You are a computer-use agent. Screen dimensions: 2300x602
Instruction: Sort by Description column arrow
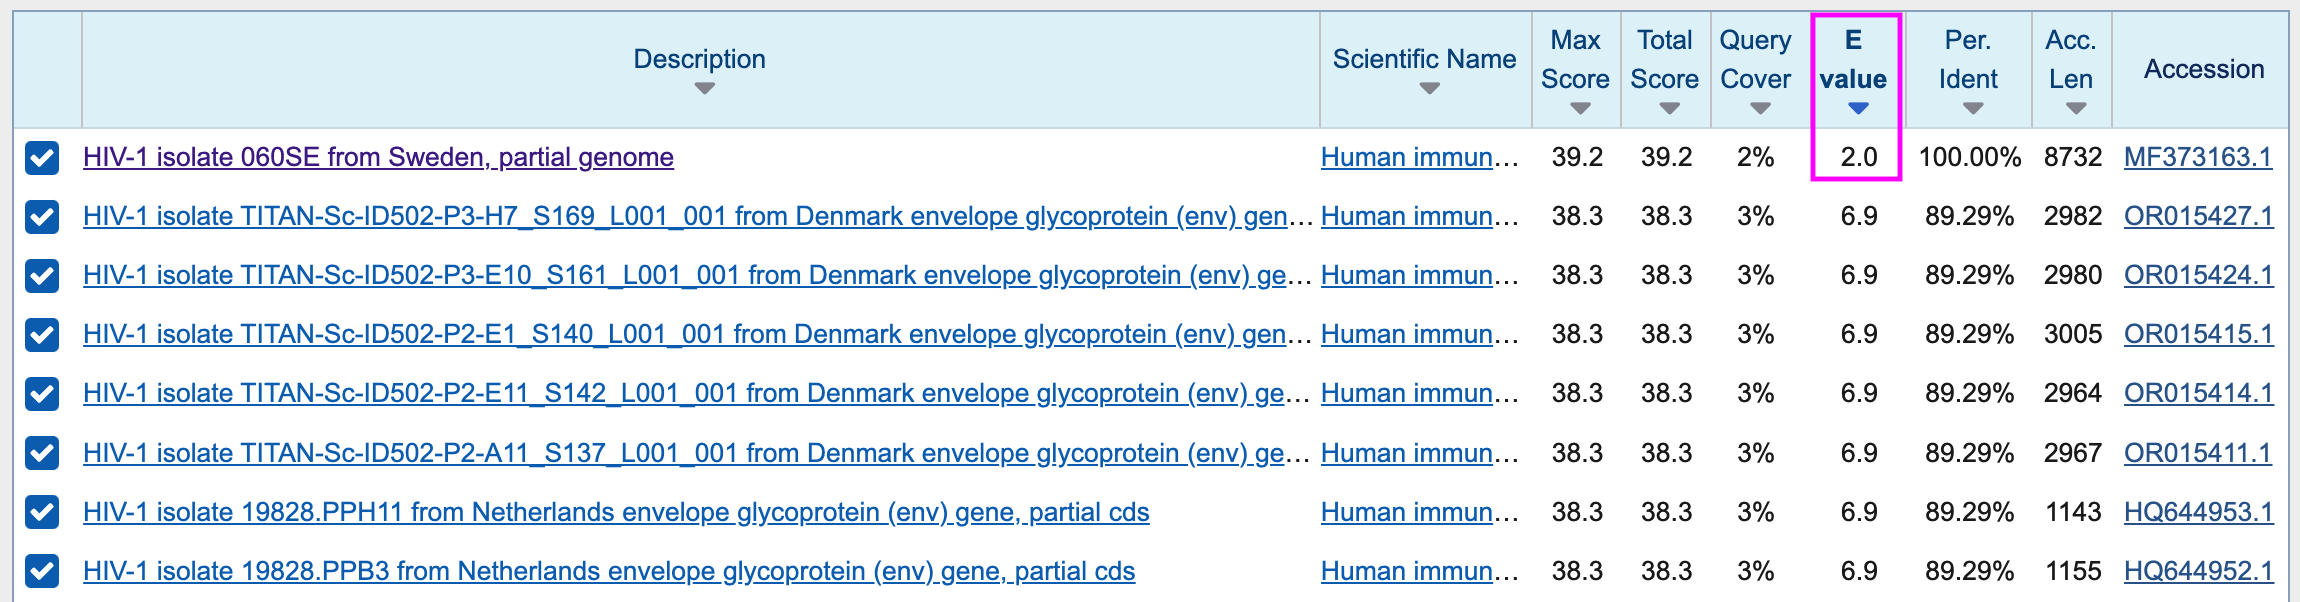(704, 88)
